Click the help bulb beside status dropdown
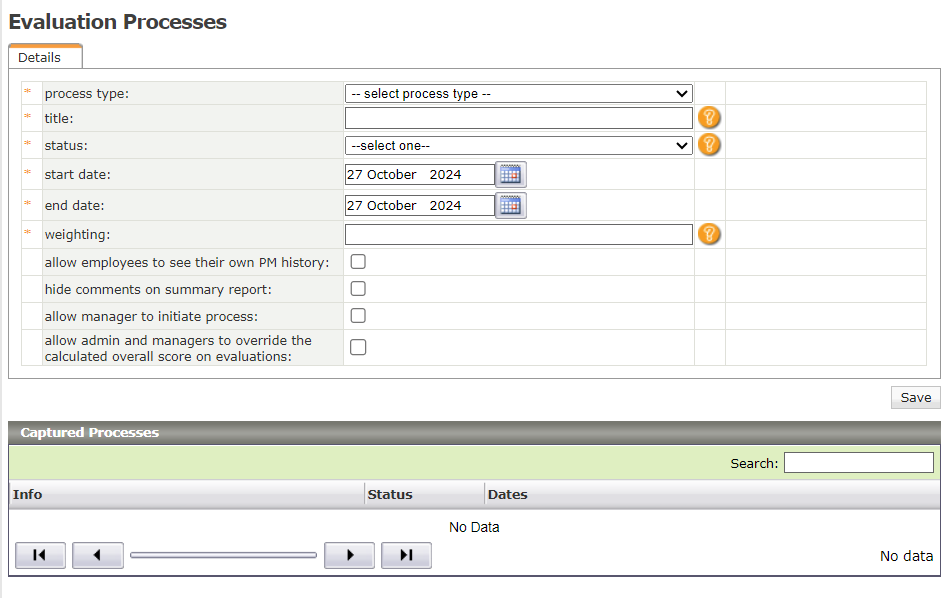This screenshot has width=952, height=598. (709, 145)
